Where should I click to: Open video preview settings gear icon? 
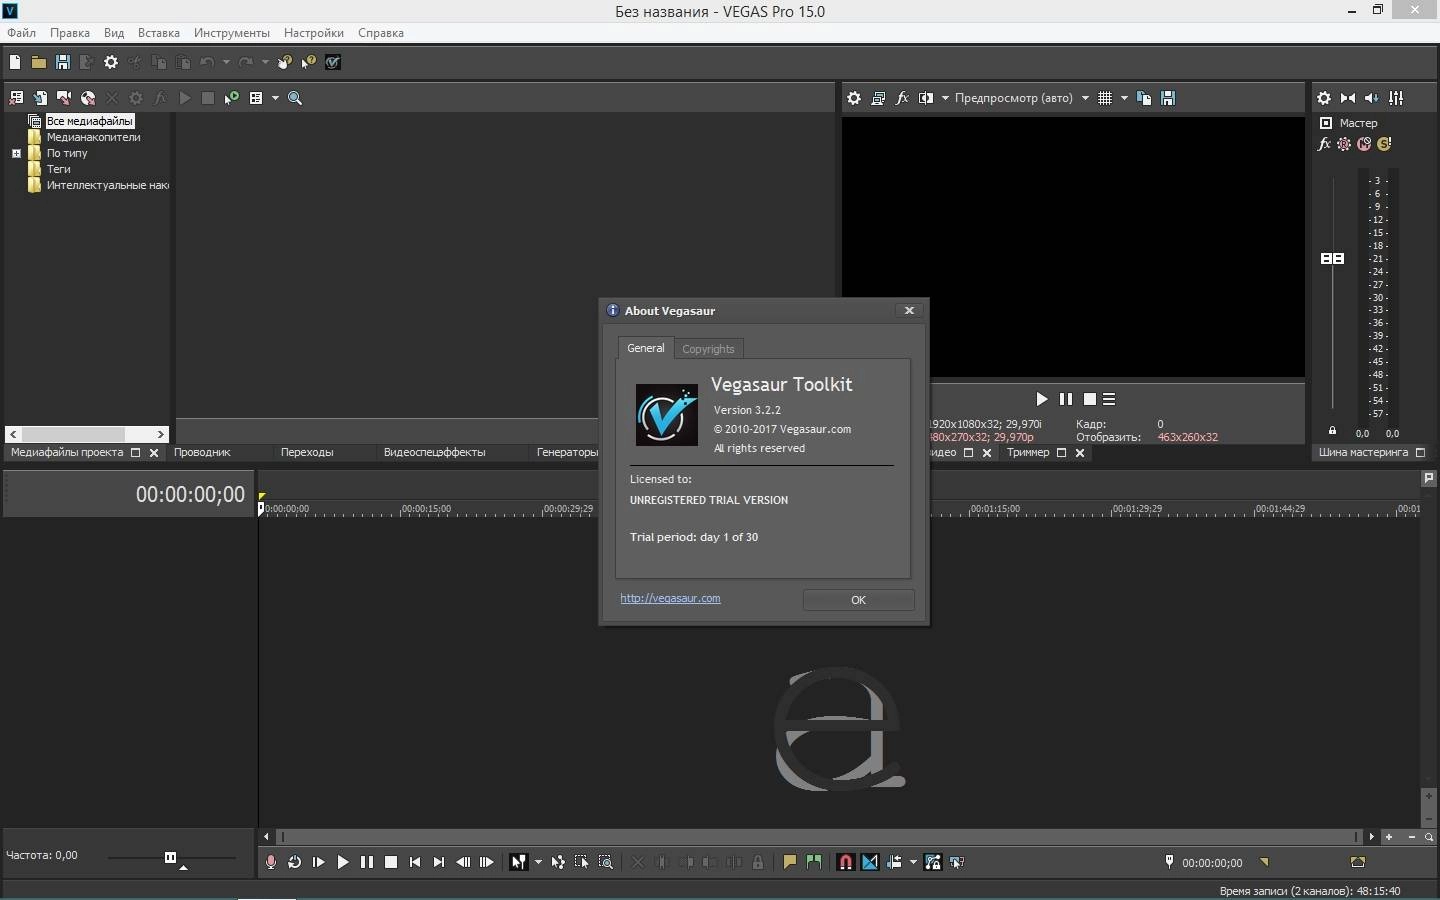(x=854, y=98)
